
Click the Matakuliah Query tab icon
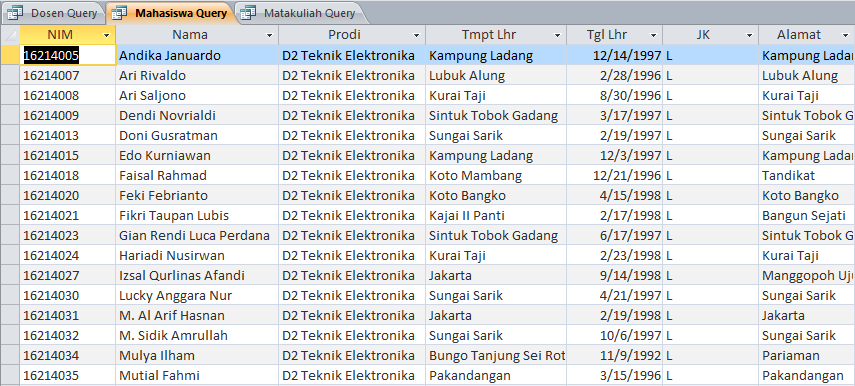coord(248,13)
